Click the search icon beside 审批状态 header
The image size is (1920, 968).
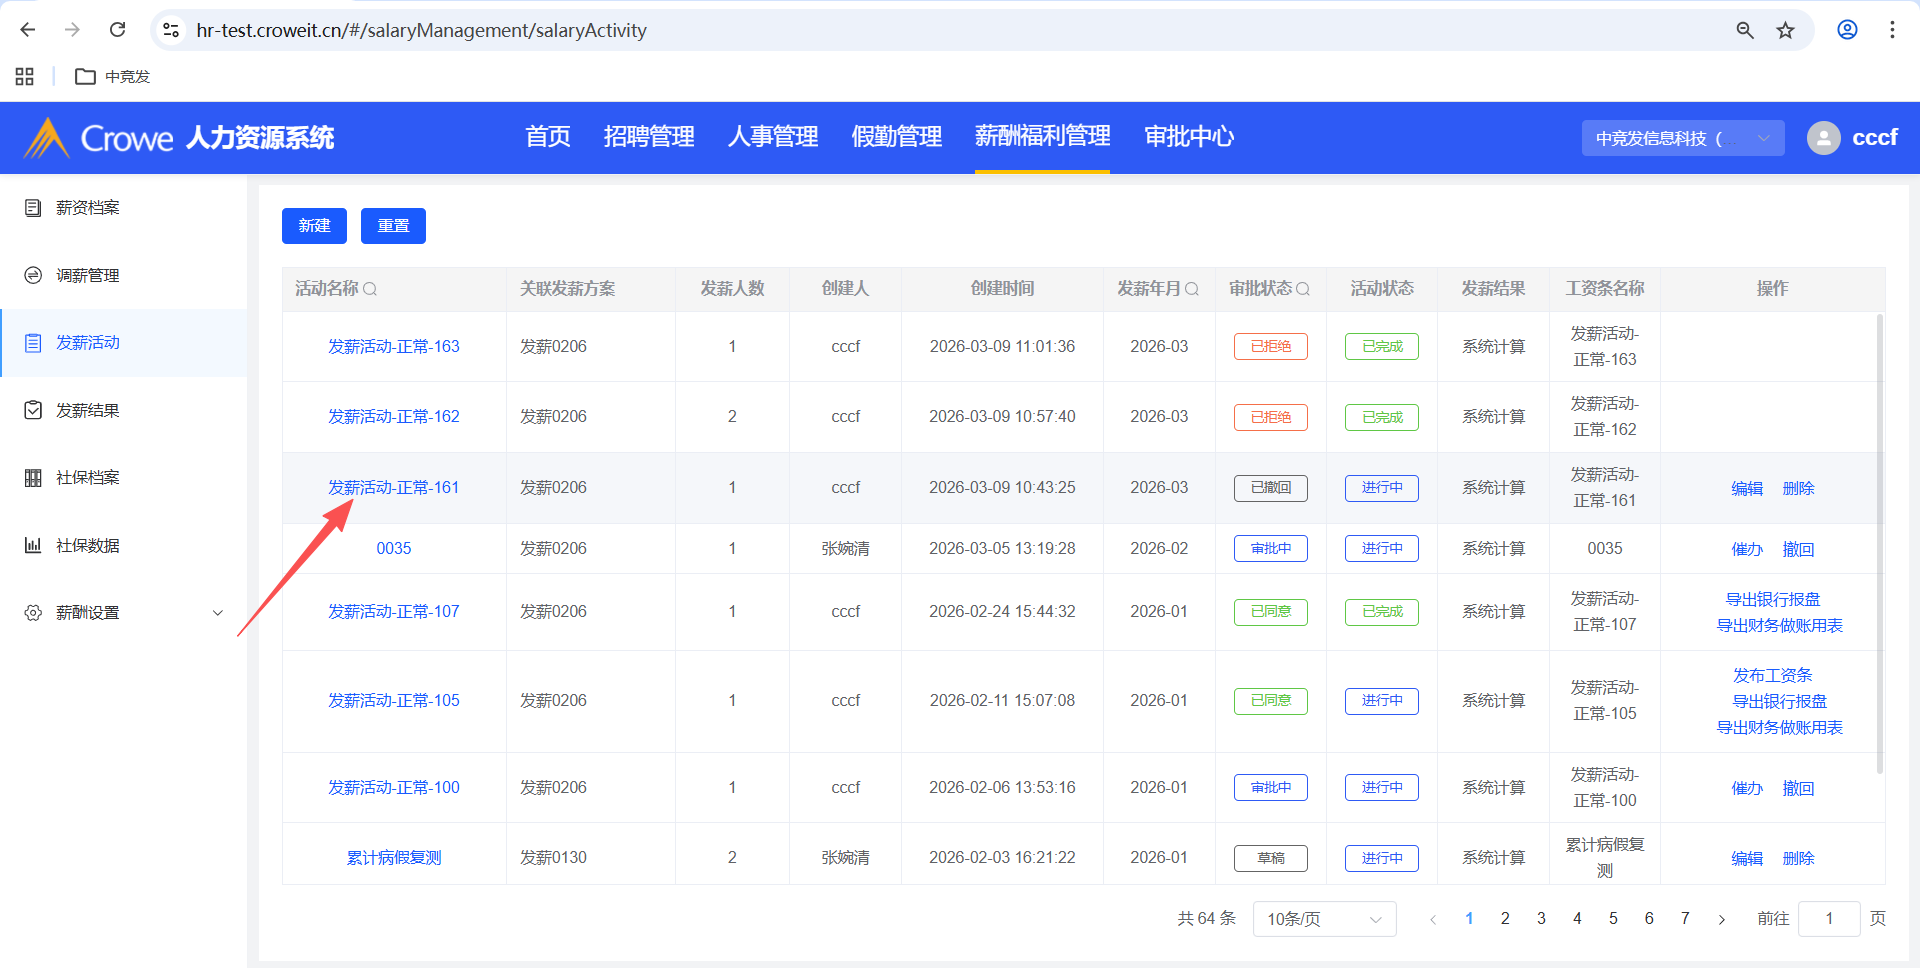(x=1303, y=289)
